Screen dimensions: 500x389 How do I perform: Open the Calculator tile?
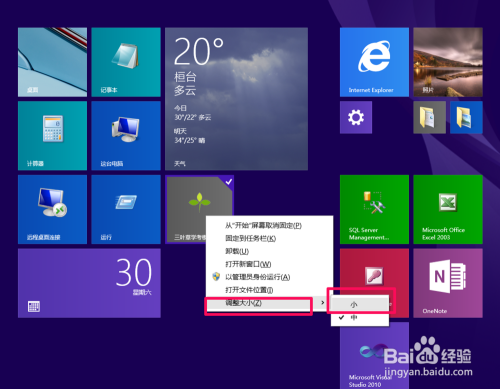coord(52,136)
